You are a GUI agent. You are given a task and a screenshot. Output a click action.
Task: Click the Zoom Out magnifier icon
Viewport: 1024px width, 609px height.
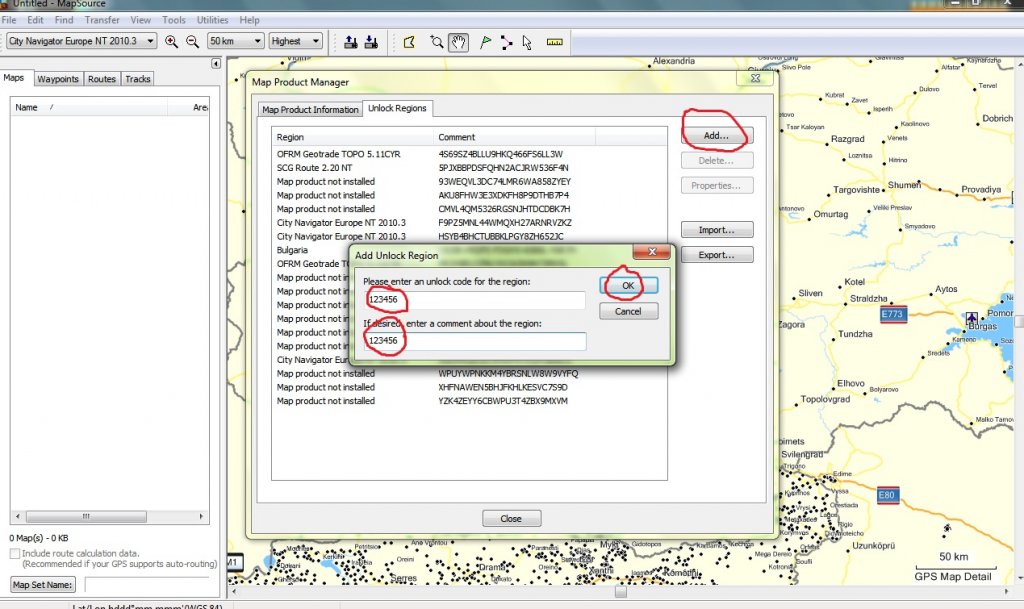192,42
